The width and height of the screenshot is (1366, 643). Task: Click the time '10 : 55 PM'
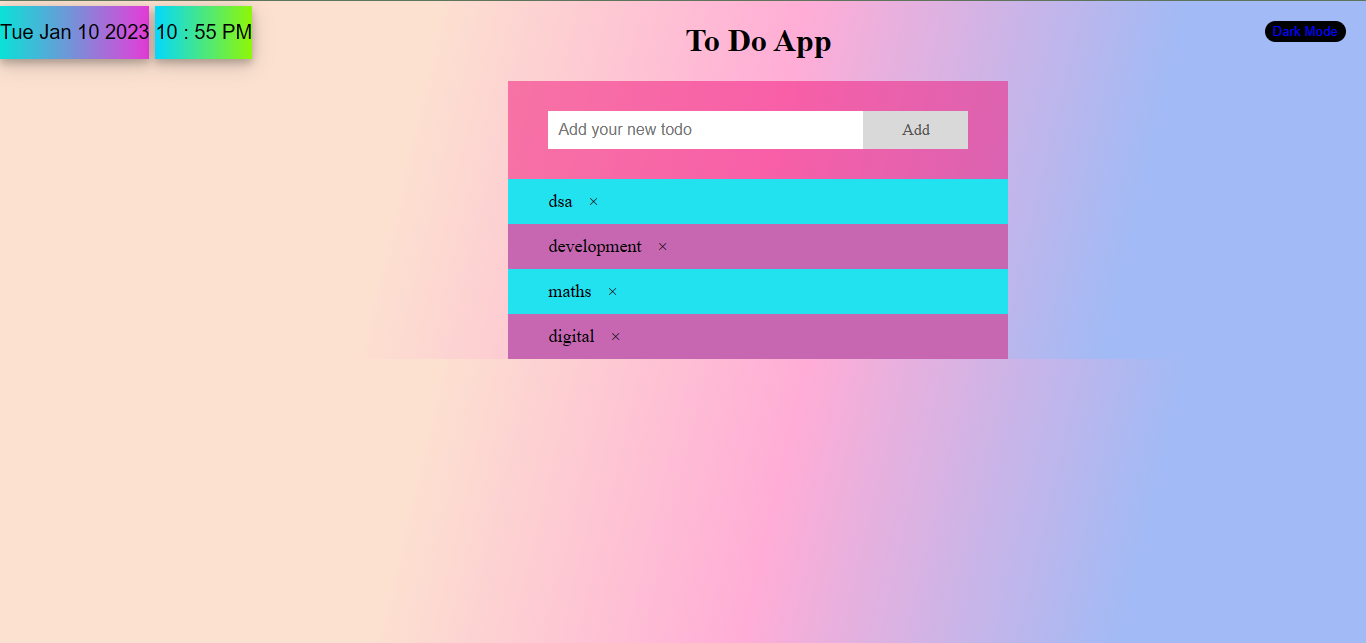pyautogui.click(x=203, y=32)
